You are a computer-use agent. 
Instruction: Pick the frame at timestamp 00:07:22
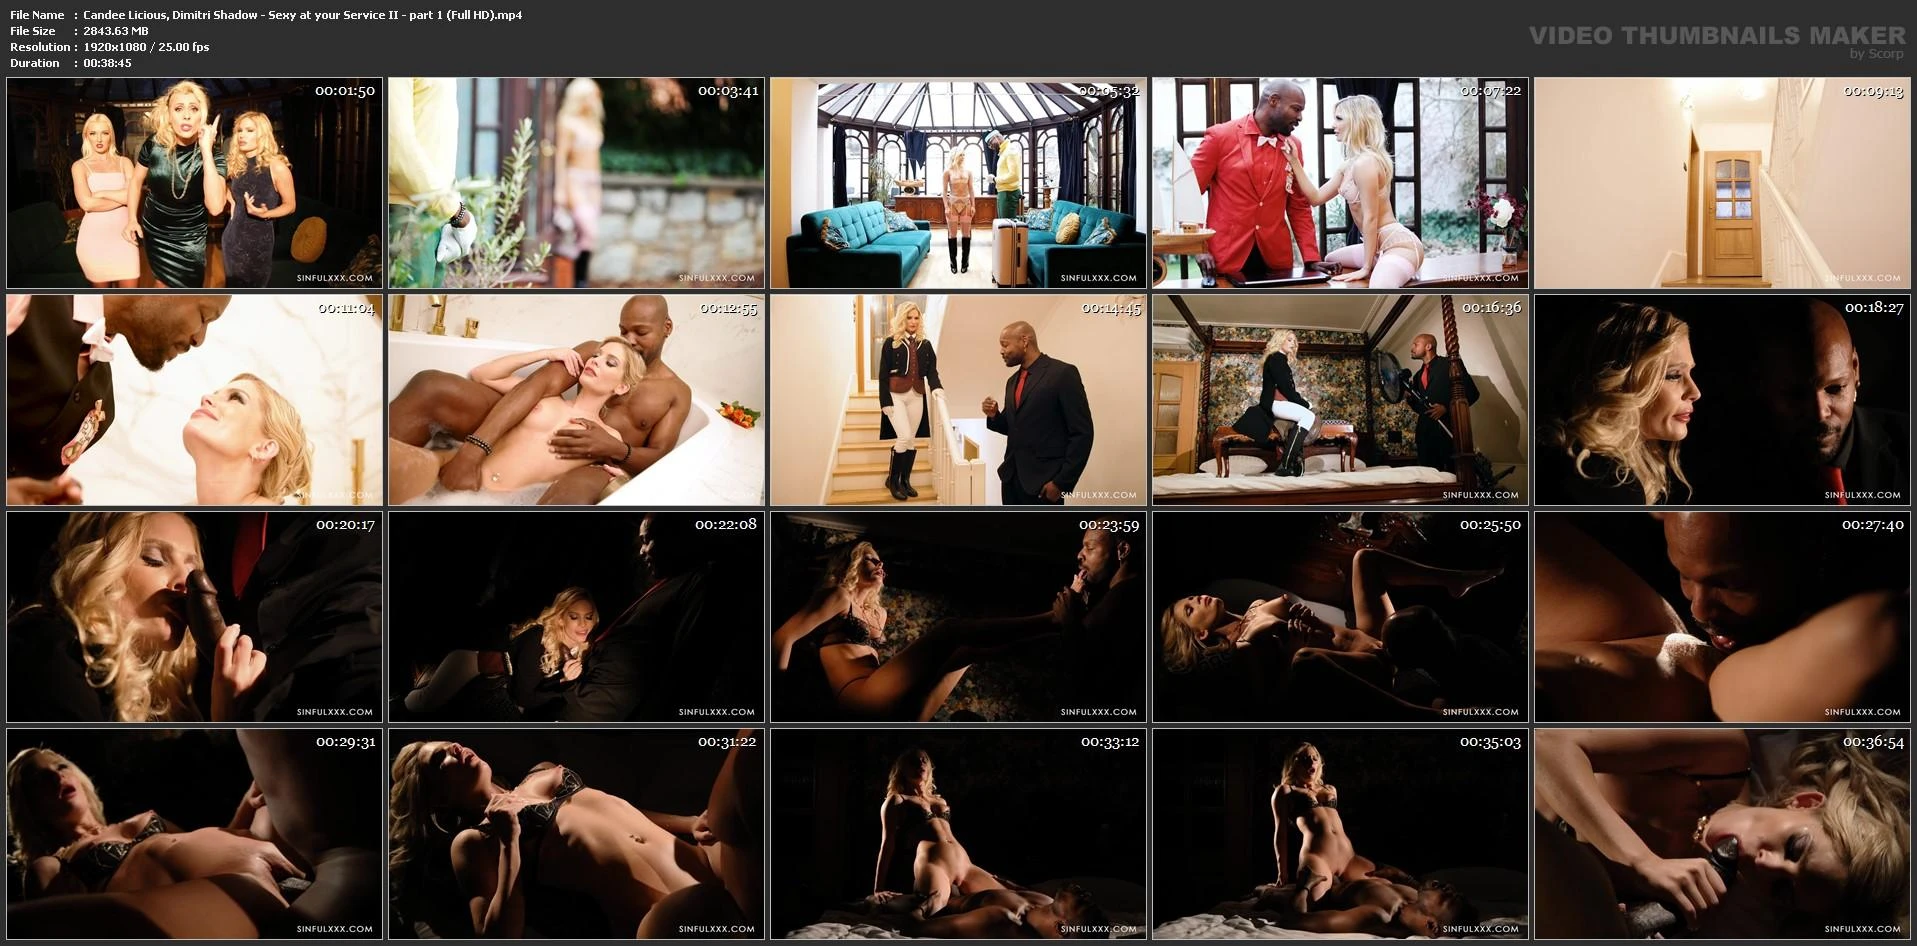pyautogui.click(x=1340, y=183)
